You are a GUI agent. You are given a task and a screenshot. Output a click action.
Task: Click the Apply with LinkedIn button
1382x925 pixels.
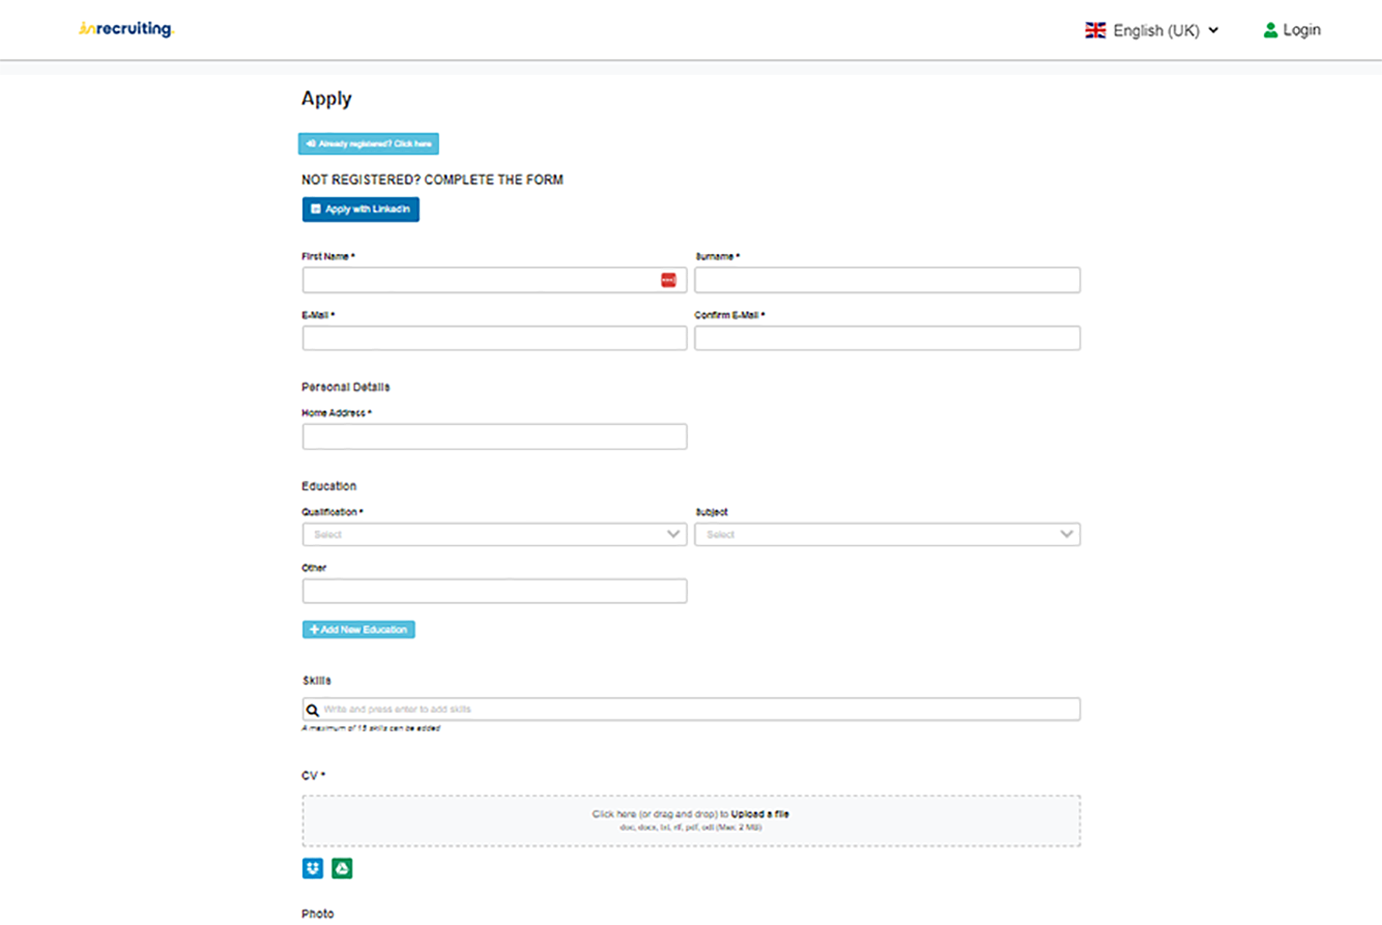(361, 209)
